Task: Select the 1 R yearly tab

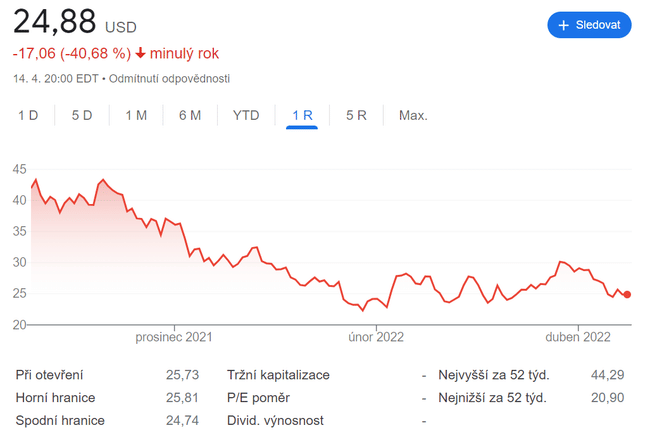Action: click(x=302, y=115)
